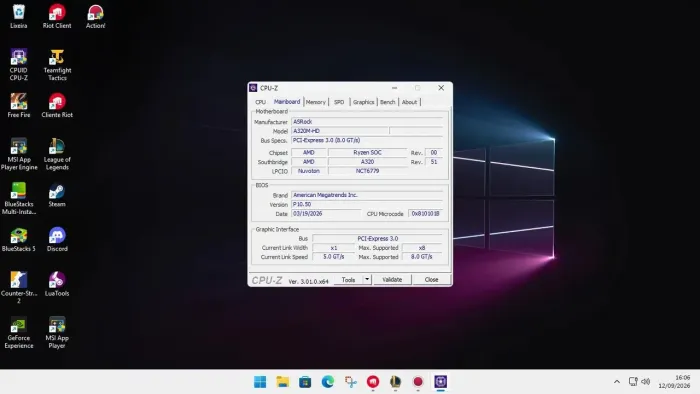700x394 pixels.
Task: Open the Discord desktop shortcut
Action: [57, 240]
